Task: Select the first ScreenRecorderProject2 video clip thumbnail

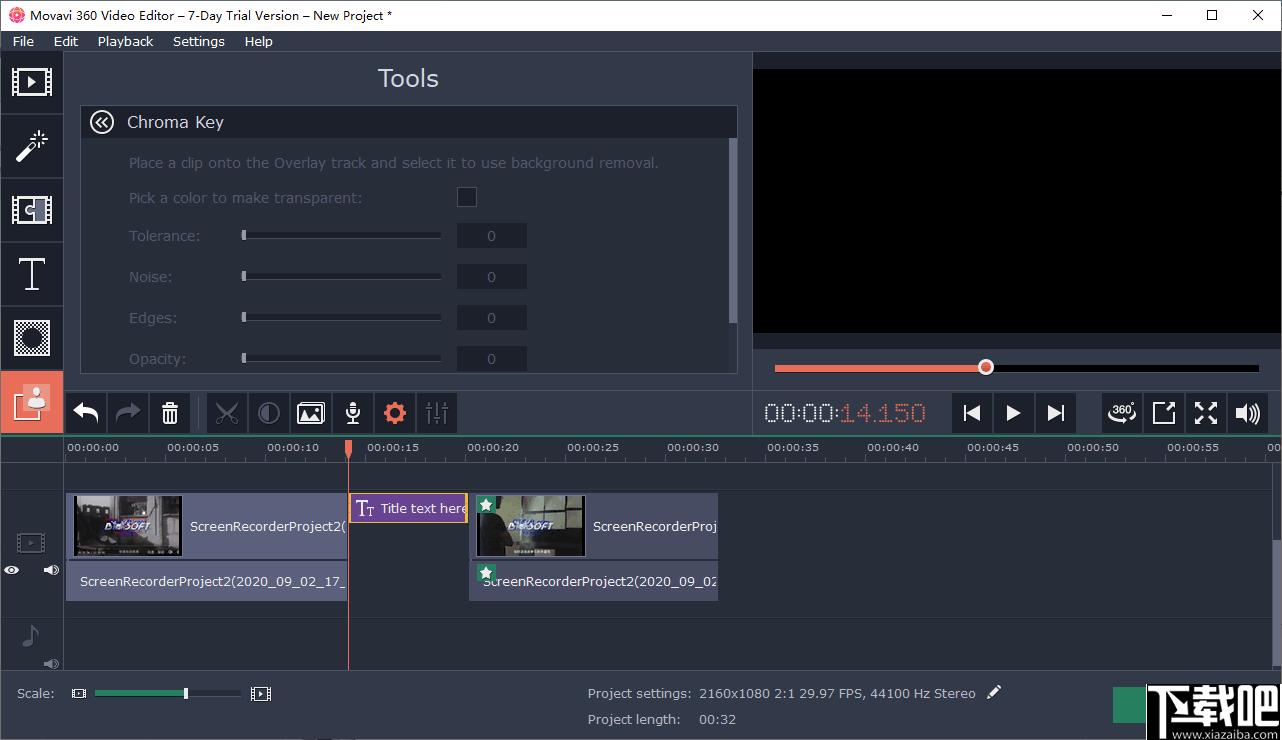Action: tap(128, 526)
